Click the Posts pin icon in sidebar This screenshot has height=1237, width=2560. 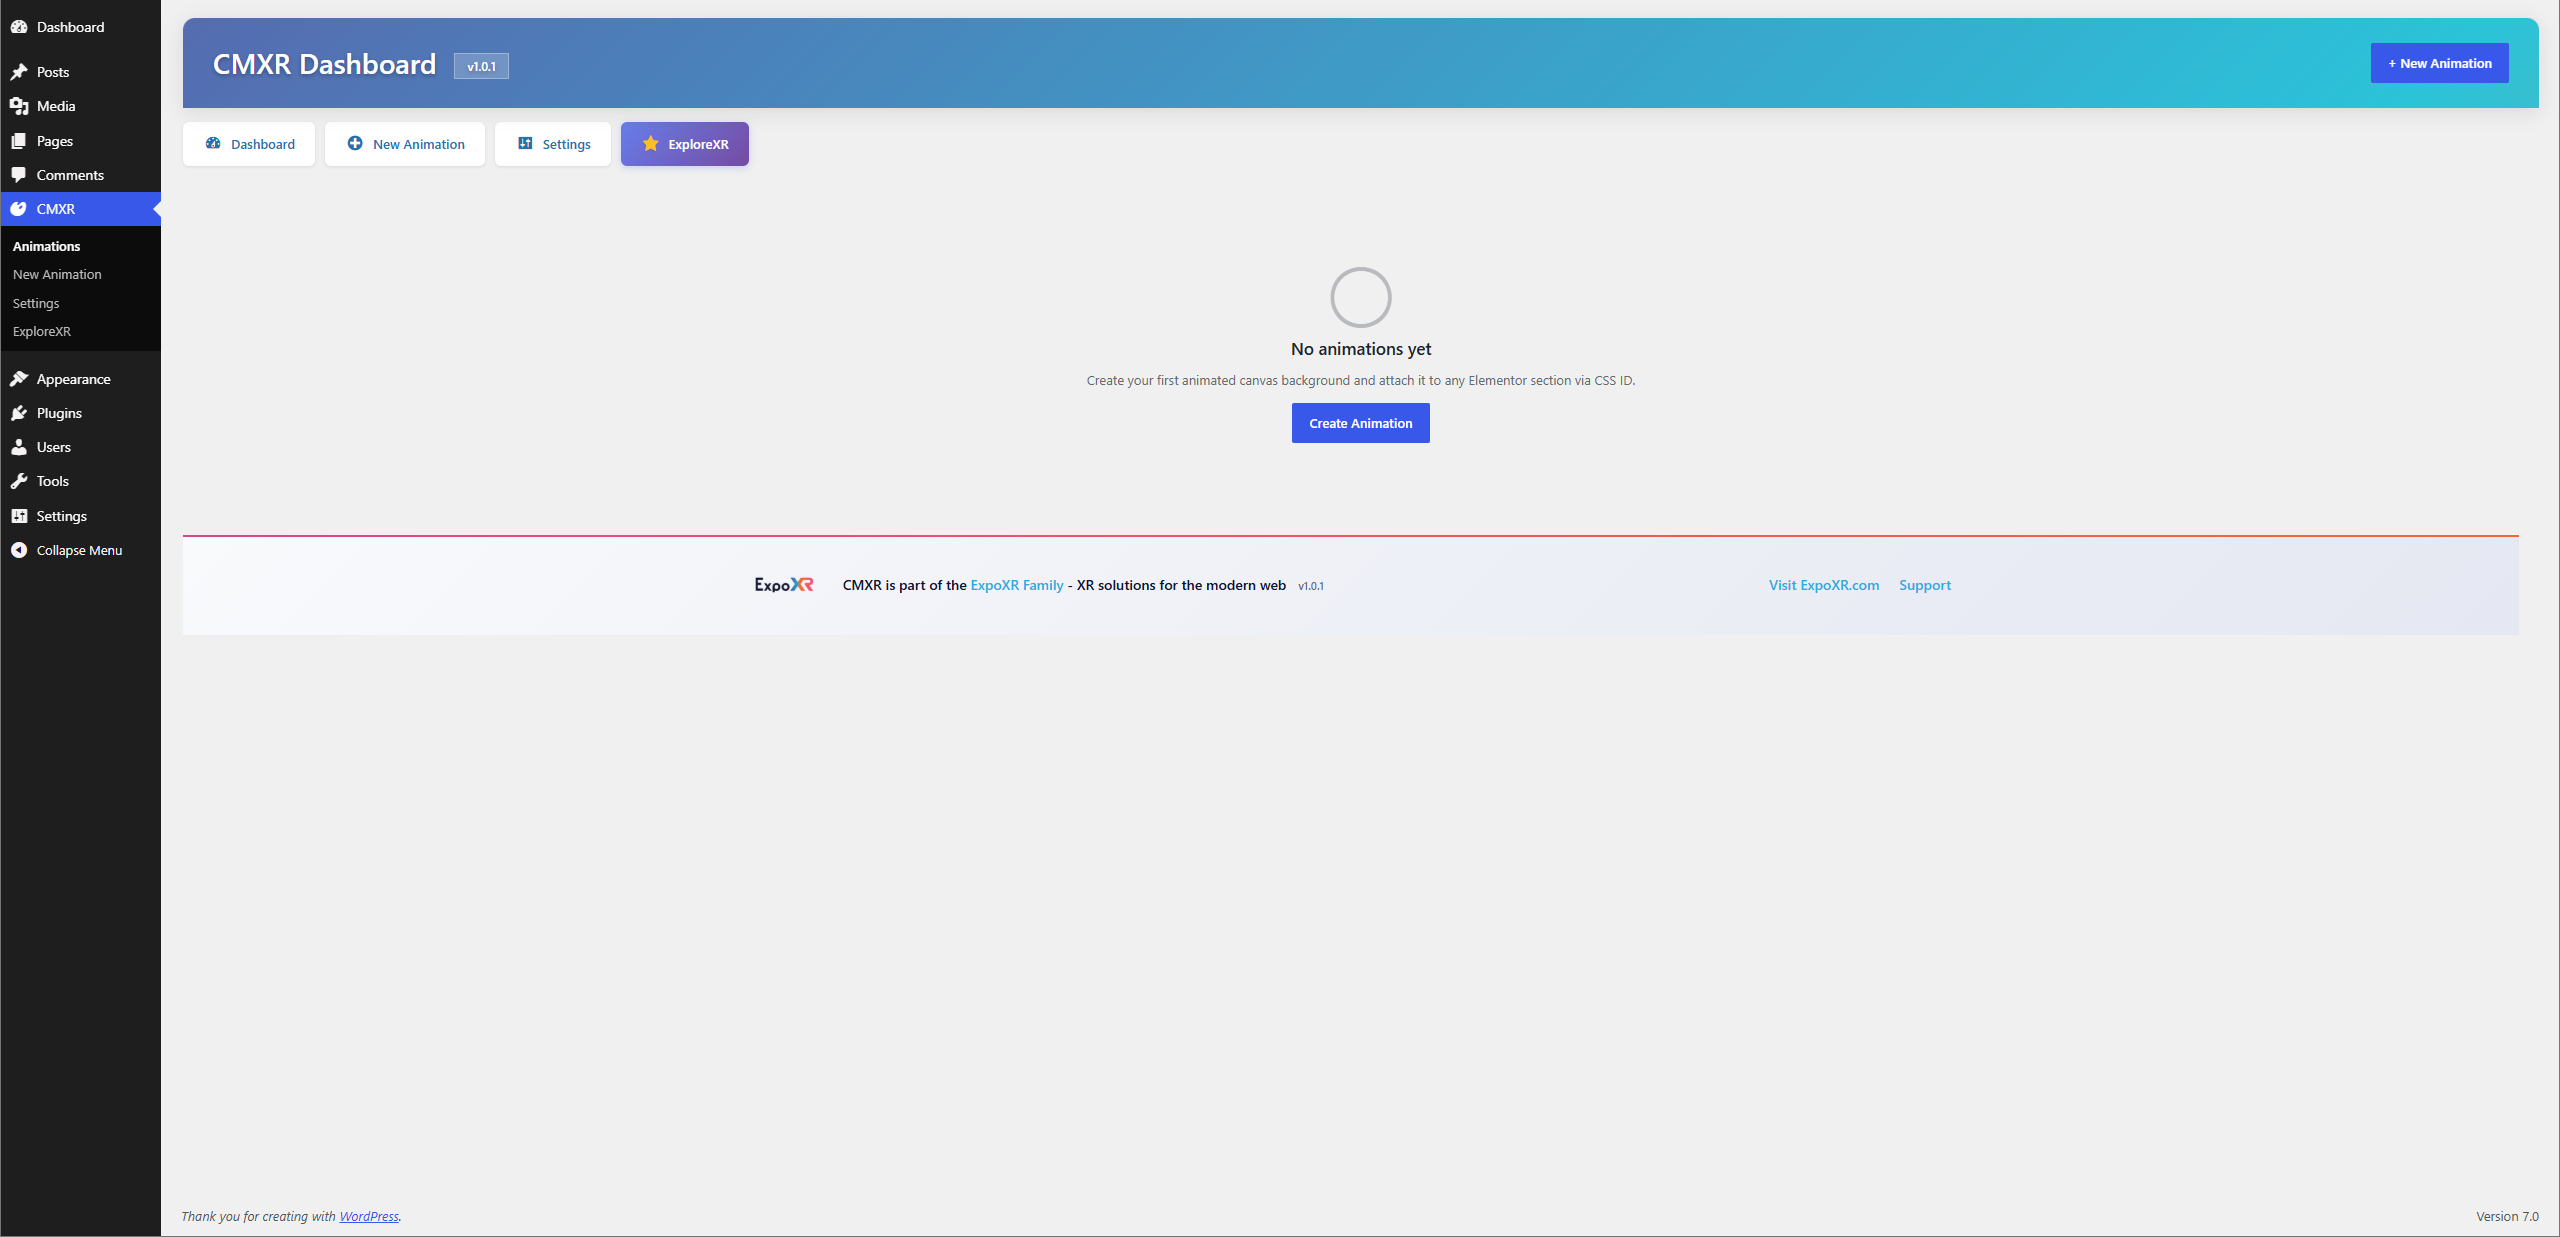coord(19,72)
